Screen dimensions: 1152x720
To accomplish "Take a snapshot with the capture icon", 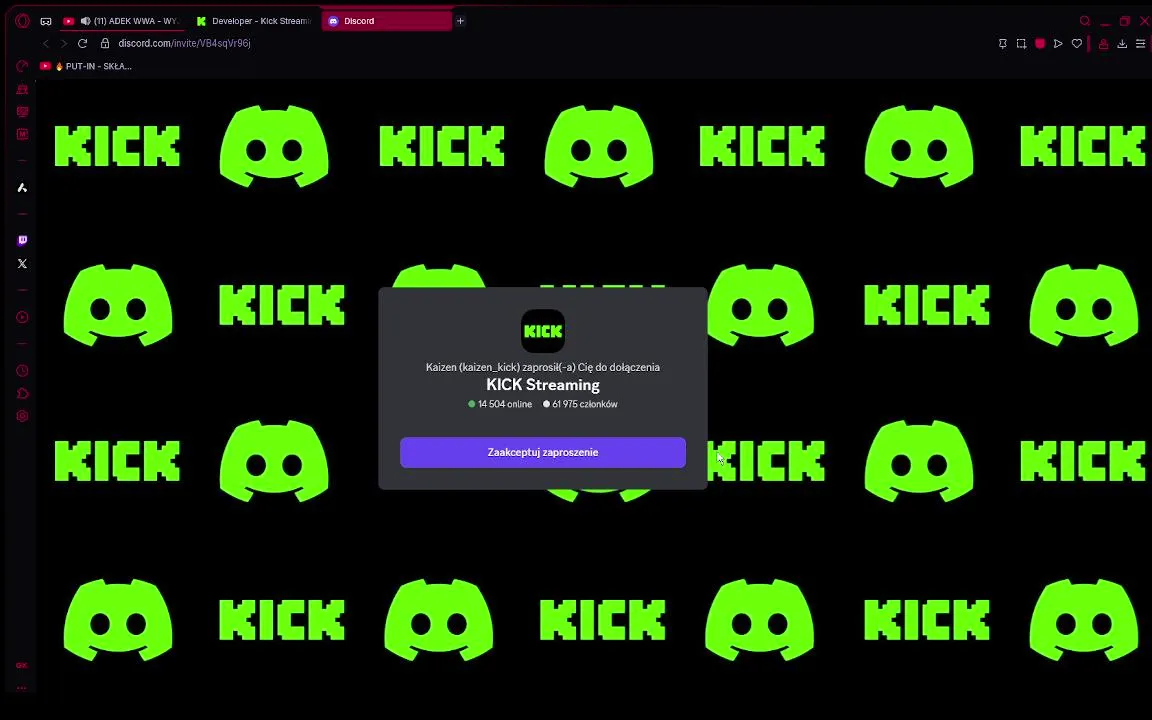I will coord(1021,43).
